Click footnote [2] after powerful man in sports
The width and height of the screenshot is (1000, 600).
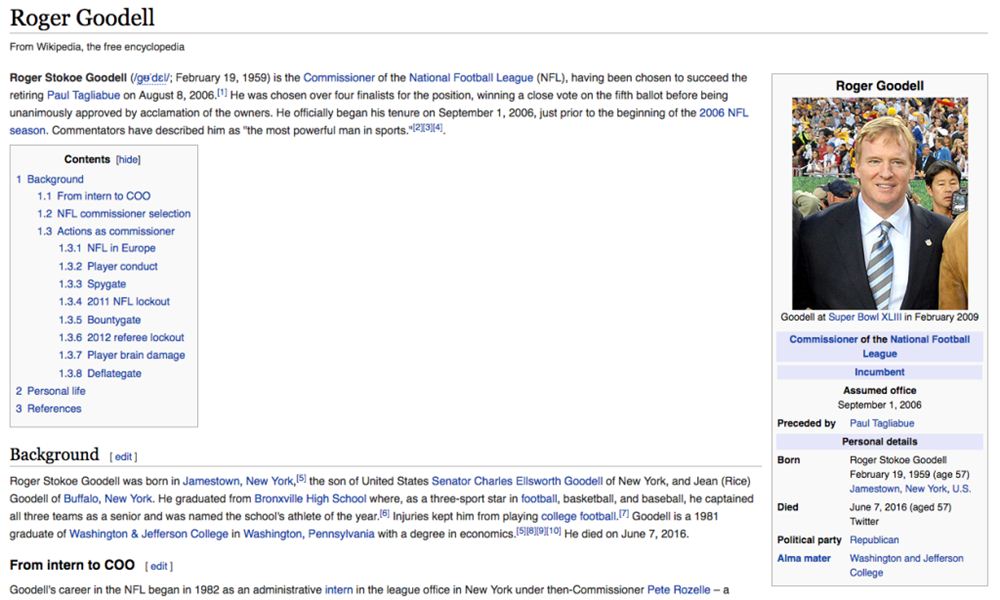[417, 128]
